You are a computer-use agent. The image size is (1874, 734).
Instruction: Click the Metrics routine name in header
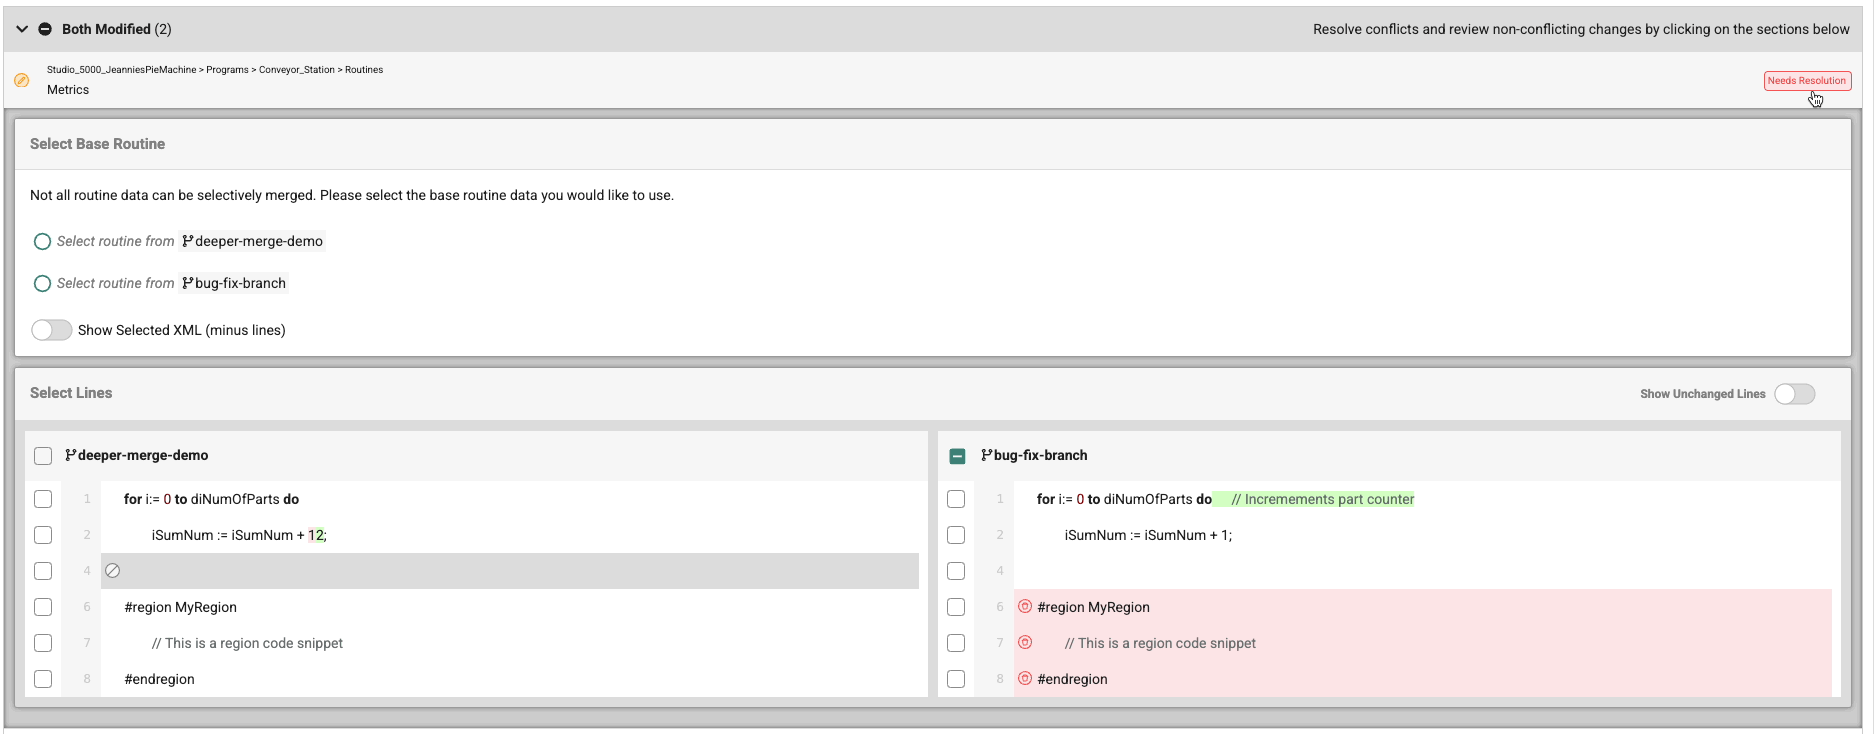[x=68, y=90]
